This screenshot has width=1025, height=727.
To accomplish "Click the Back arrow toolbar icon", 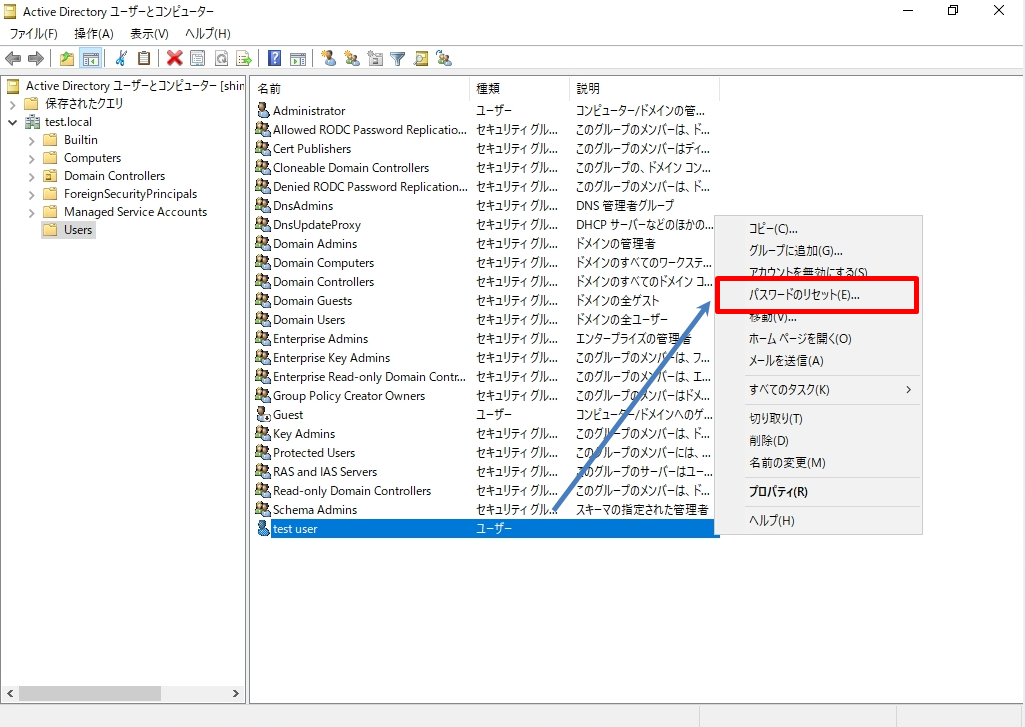I will tap(12, 59).
